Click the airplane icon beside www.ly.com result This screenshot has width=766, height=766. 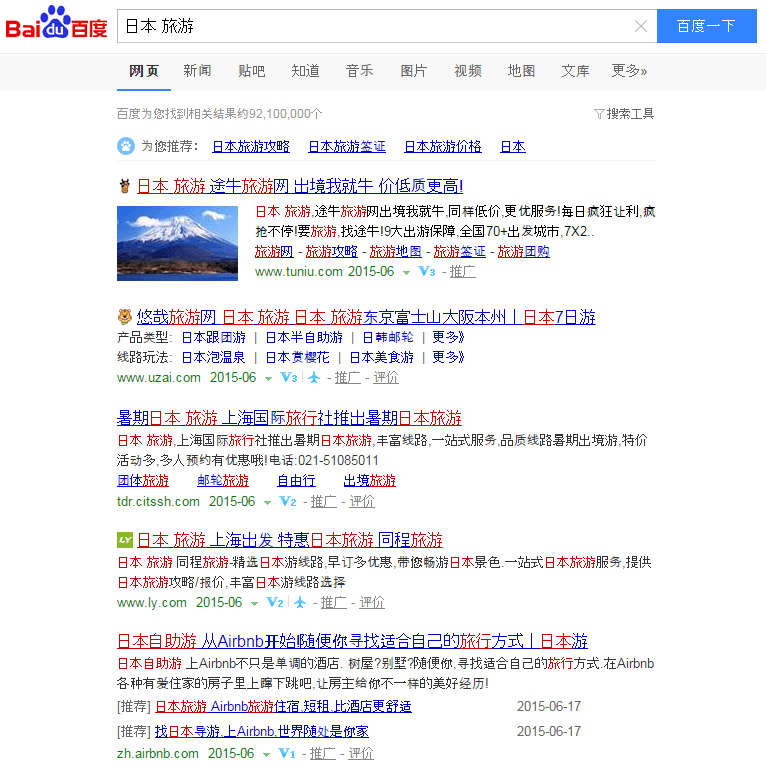coord(301,603)
